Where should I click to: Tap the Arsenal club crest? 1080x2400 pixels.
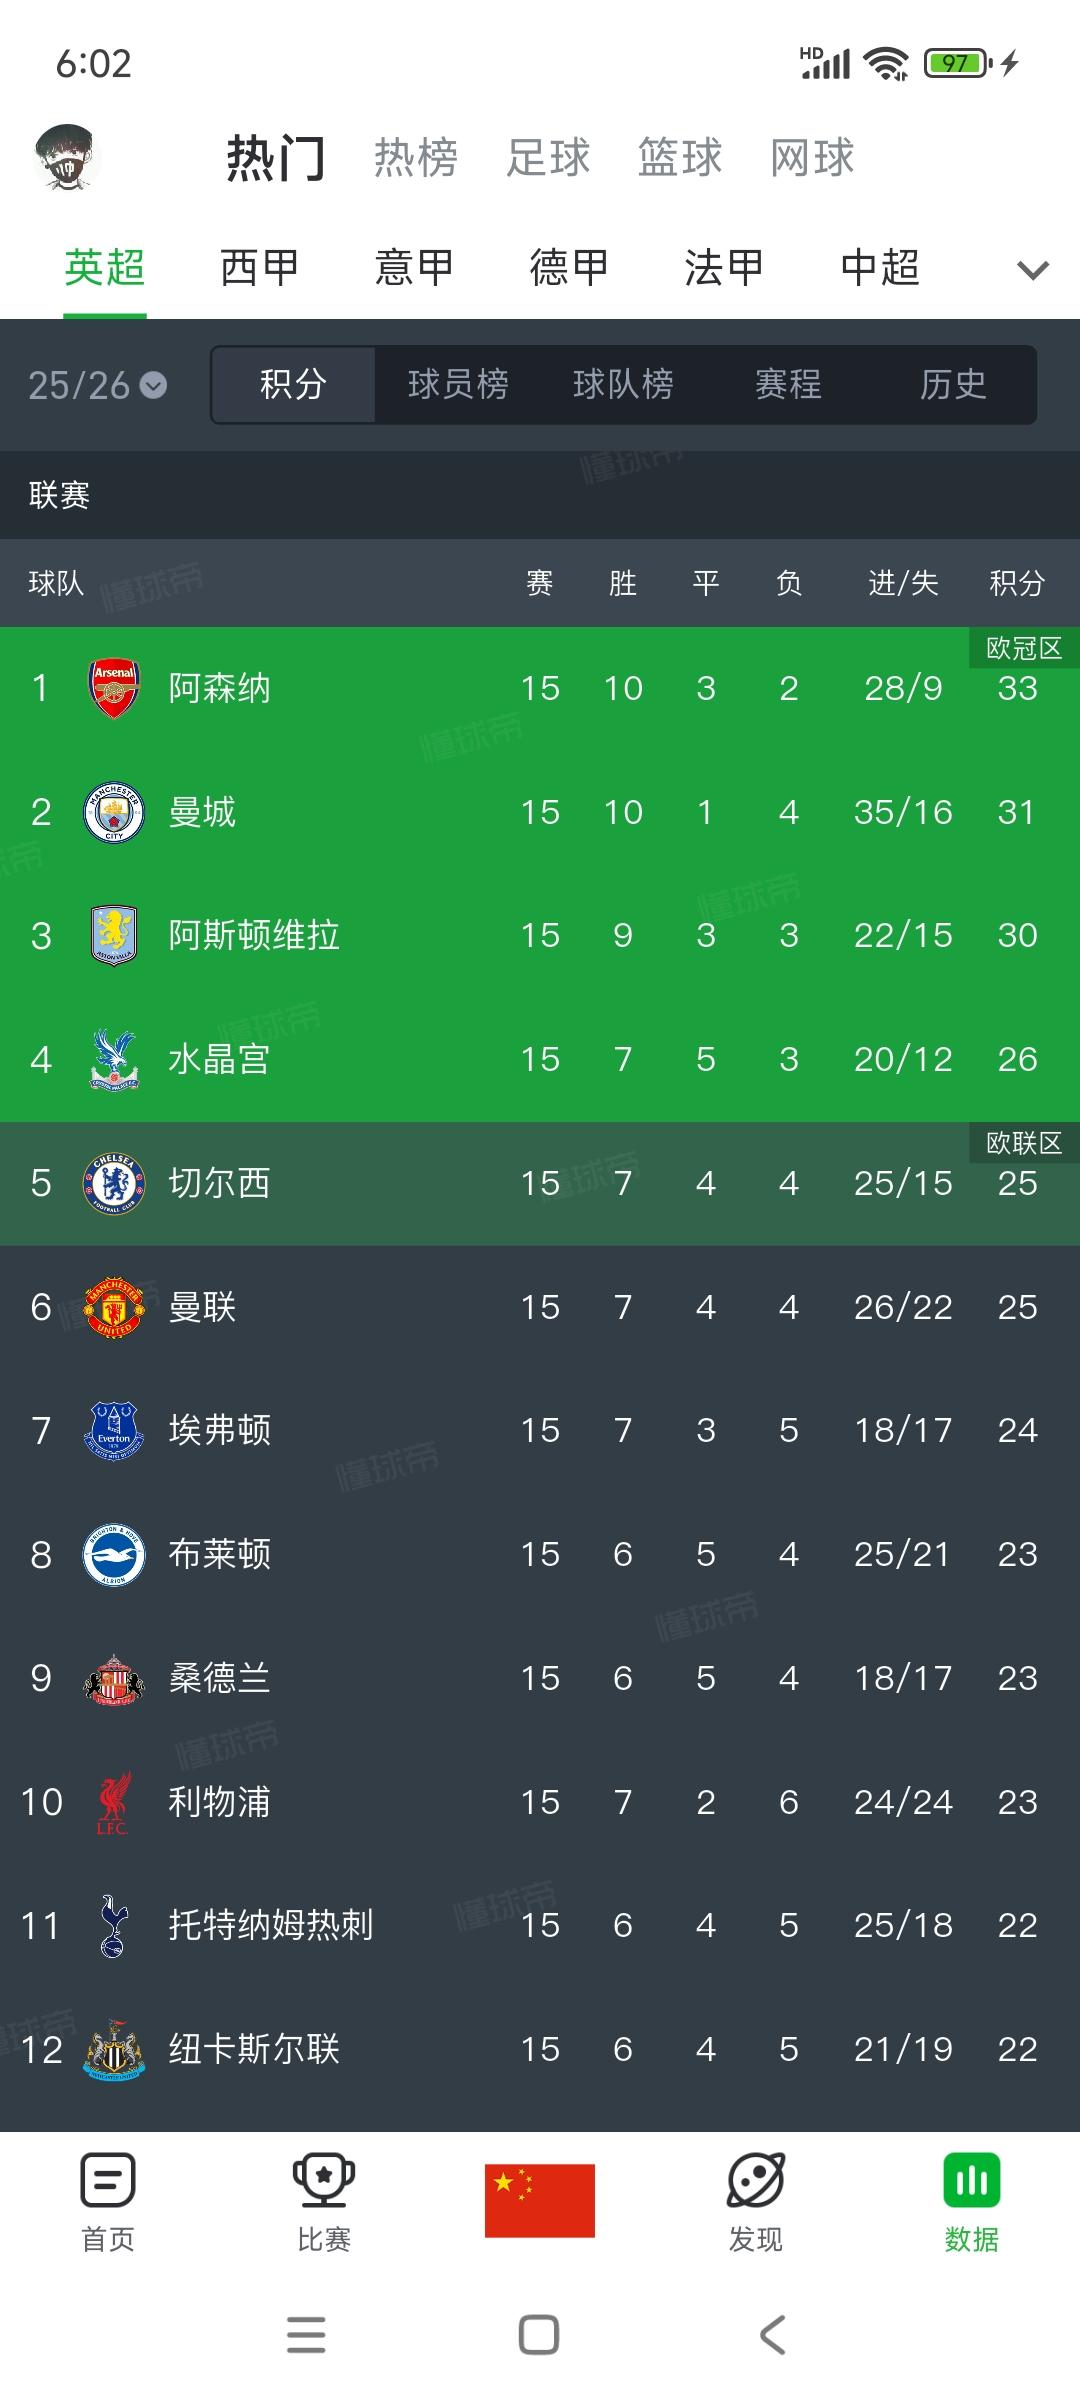pyautogui.click(x=114, y=688)
